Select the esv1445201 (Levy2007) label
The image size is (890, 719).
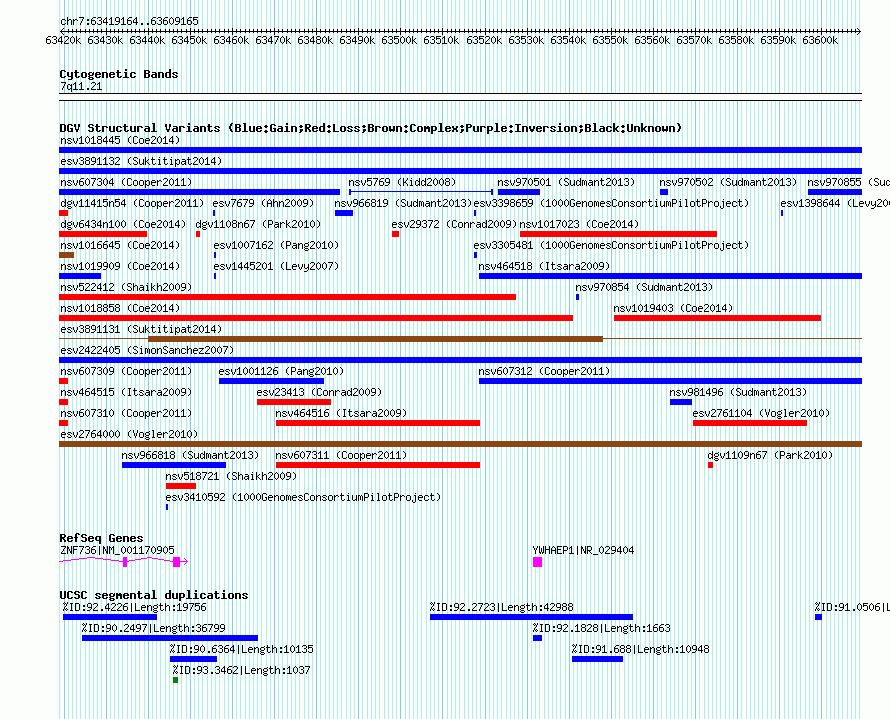point(276,266)
